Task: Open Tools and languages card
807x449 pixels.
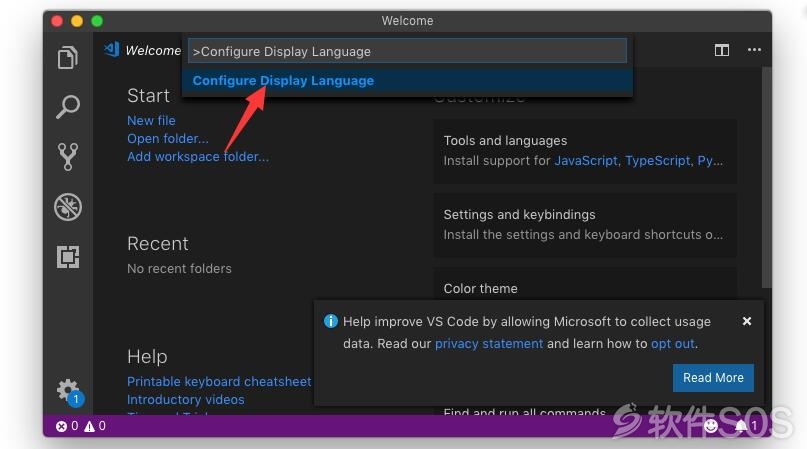Action: pyautogui.click(x=585, y=150)
